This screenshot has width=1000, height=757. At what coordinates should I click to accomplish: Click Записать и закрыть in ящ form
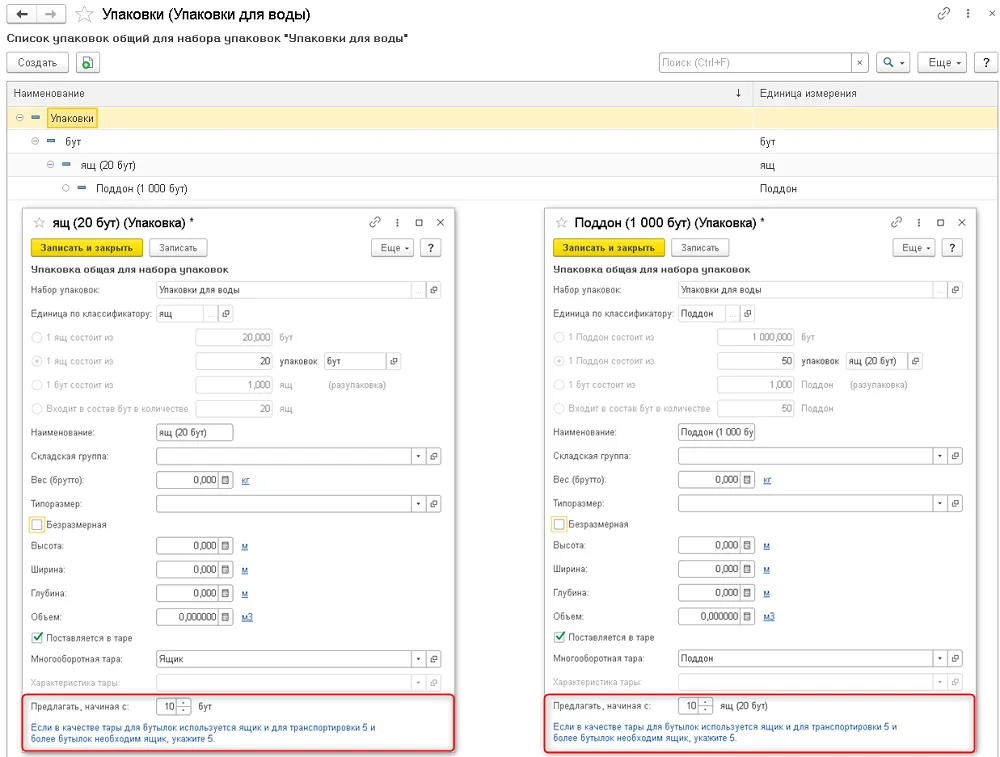point(87,247)
